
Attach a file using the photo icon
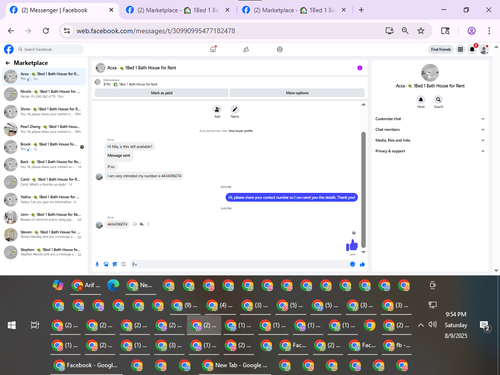coord(106,264)
